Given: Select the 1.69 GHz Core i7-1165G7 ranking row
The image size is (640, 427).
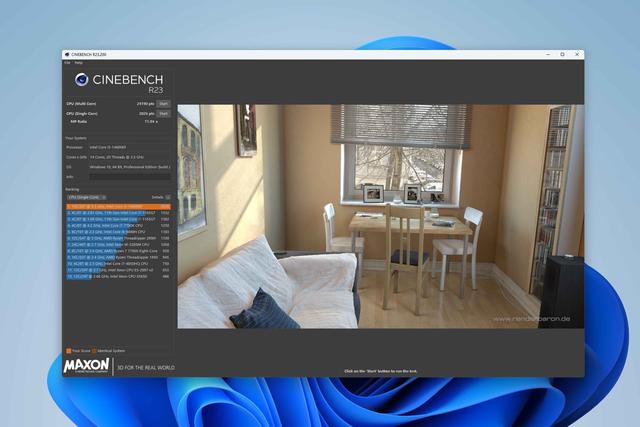Looking at the screenshot, I should coord(118,219).
